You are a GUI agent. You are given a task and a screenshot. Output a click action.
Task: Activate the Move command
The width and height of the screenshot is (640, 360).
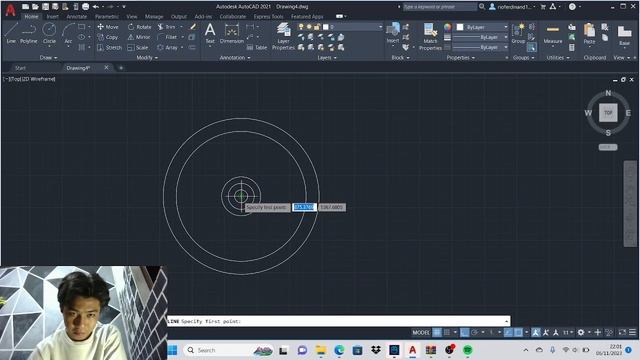(x=108, y=27)
